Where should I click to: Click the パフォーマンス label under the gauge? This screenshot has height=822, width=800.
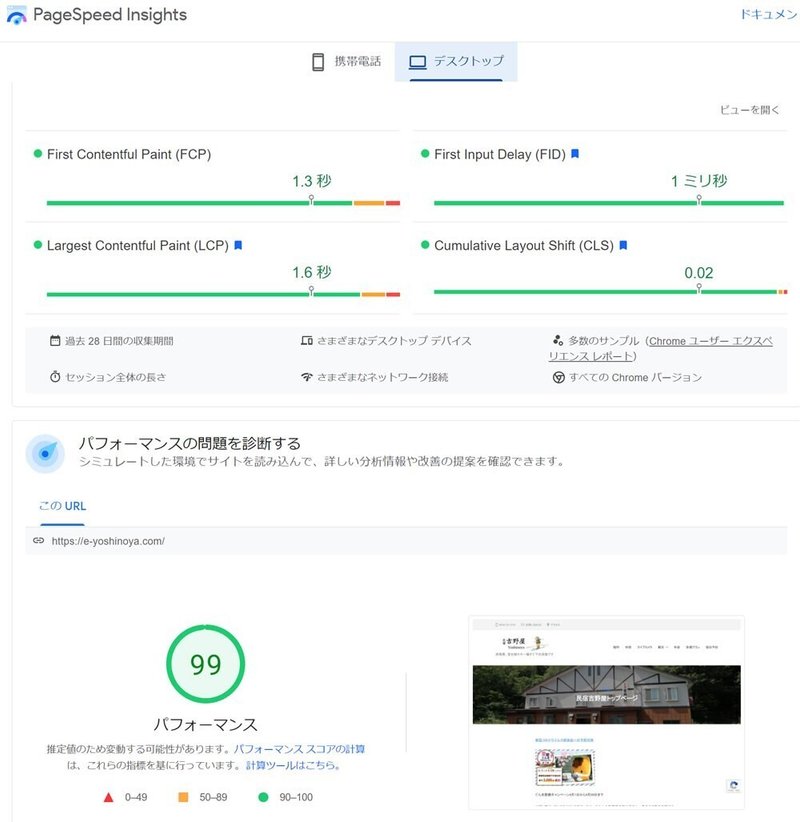pyautogui.click(x=206, y=724)
